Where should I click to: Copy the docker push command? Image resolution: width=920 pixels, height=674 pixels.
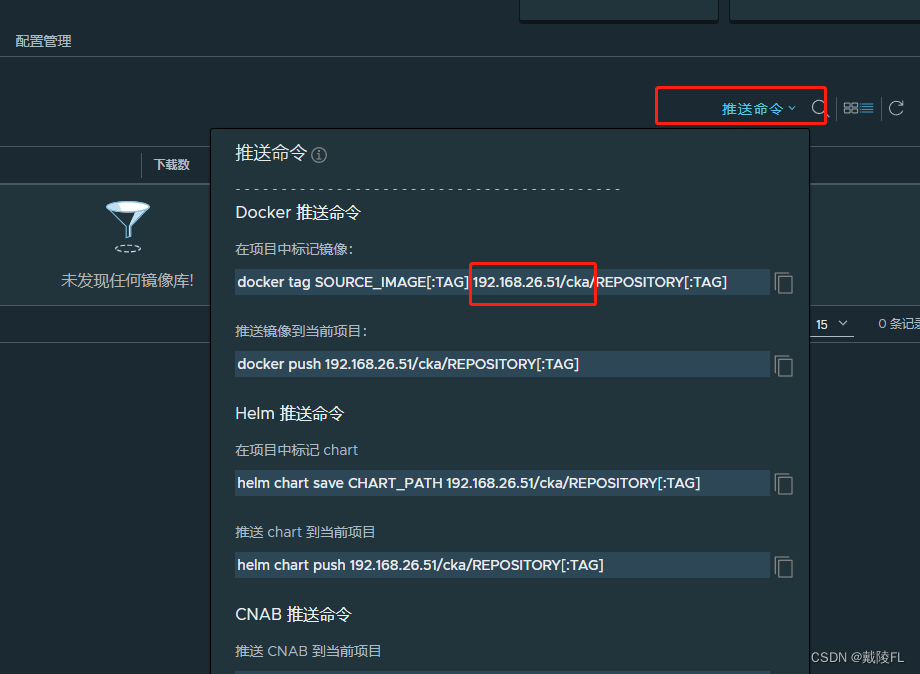click(784, 365)
